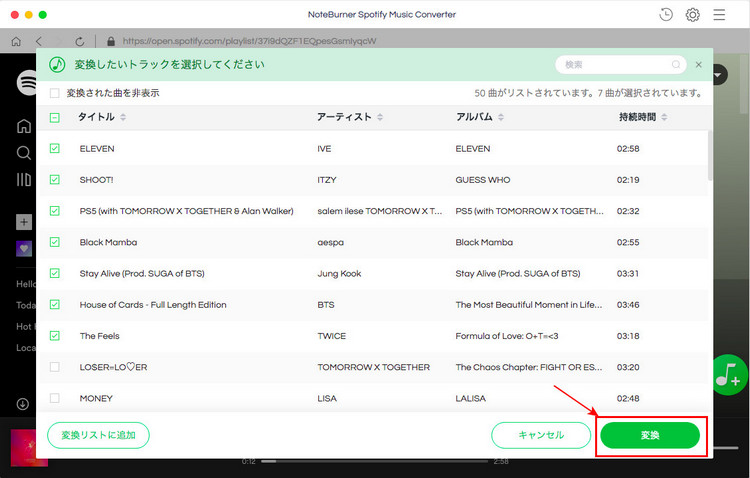Screen dimensions: 750x478
Task: Close the track selection dialog
Action: [x=699, y=65]
